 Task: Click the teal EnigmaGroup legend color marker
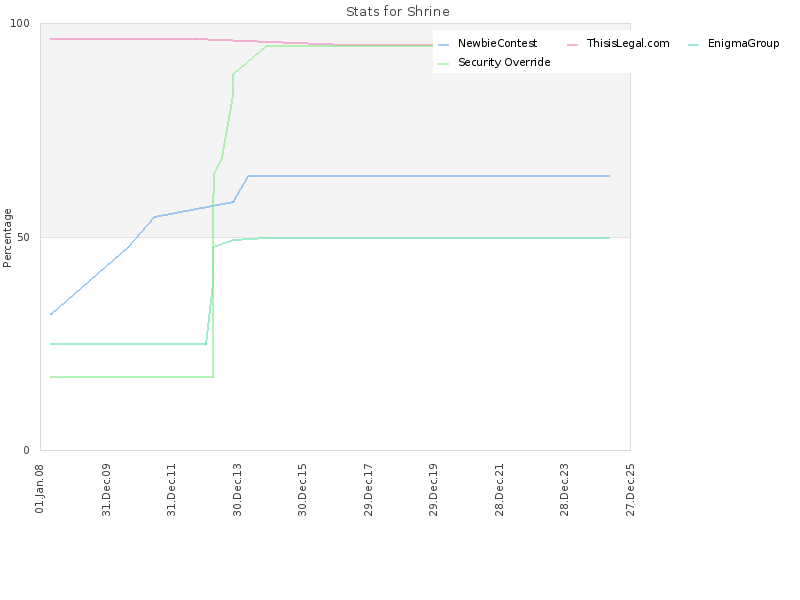click(693, 44)
